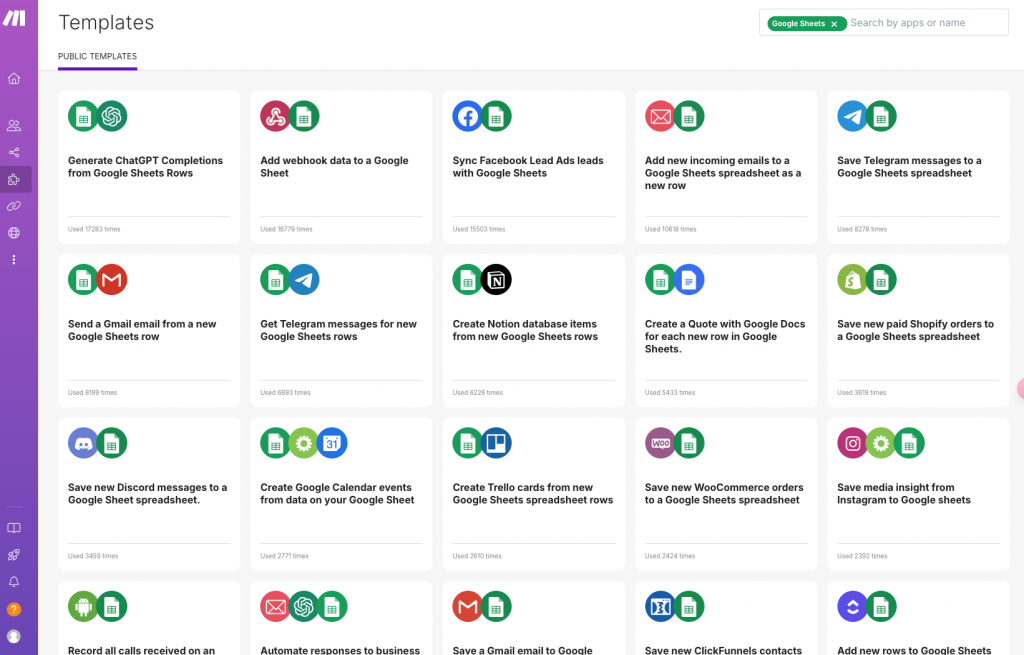Image resolution: width=1024 pixels, height=655 pixels.
Task: Click the Shopify icon on paid orders card
Action: (852, 280)
